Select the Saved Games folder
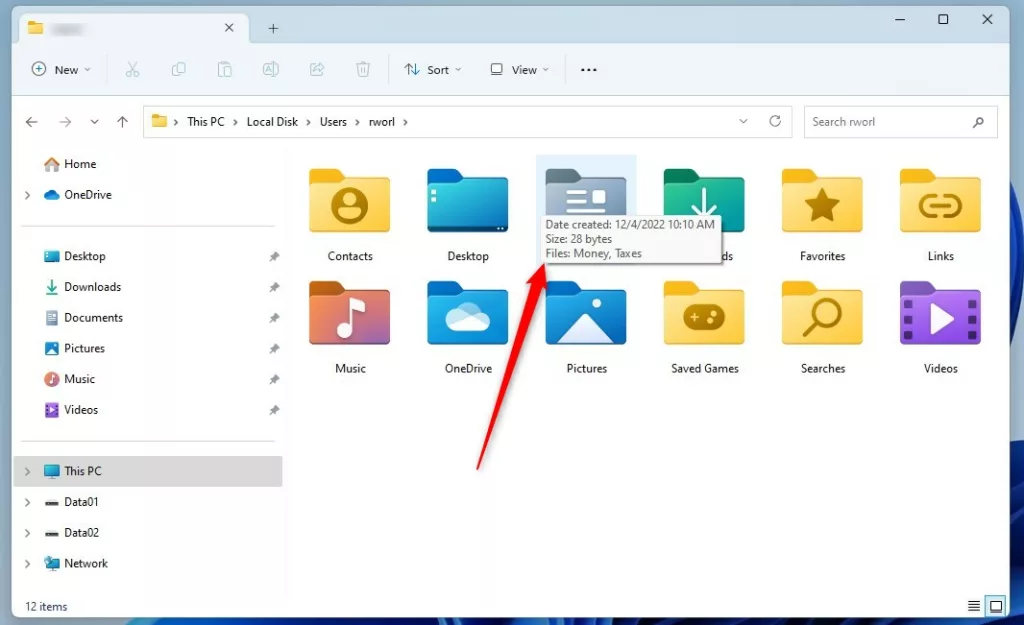Viewport: 1024px width, 625px height. tap(704, 327)
